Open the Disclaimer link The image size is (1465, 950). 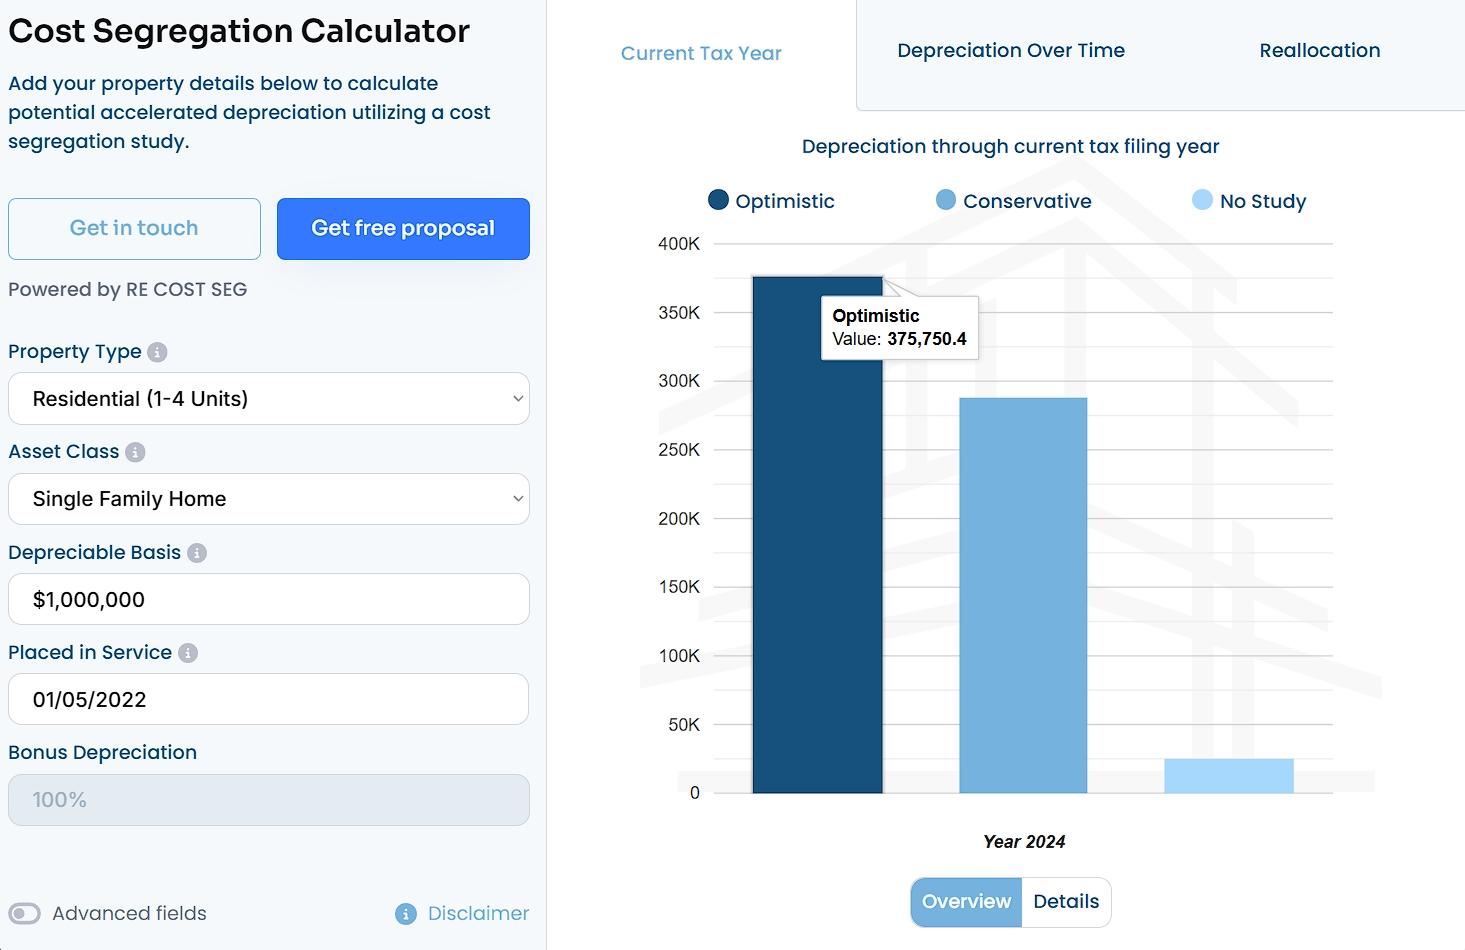click(x=478, y=914)
